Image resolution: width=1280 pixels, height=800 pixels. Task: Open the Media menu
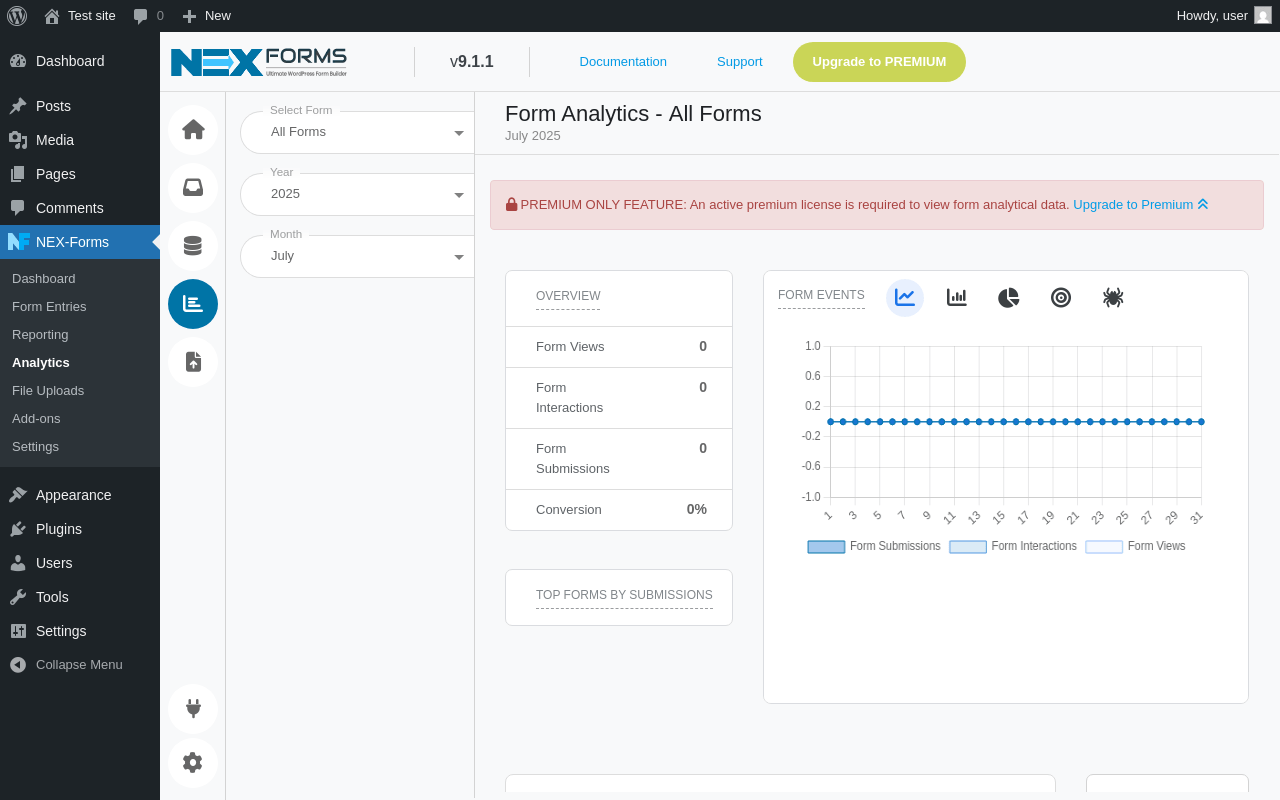click(x=80, y=140)
